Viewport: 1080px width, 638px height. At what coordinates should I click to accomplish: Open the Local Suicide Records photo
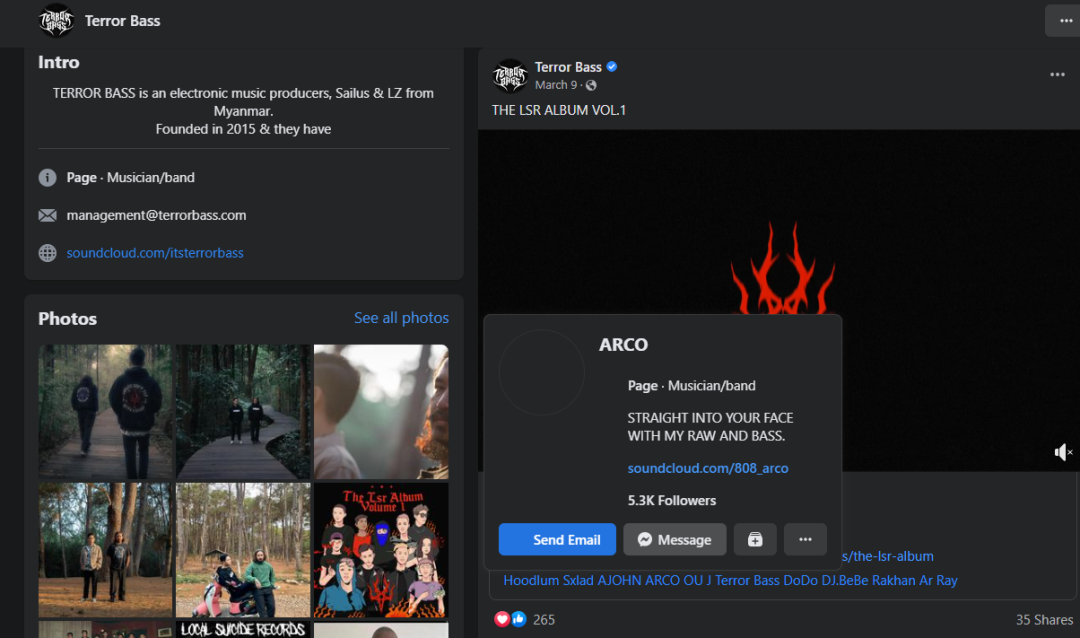click(243, 630)
